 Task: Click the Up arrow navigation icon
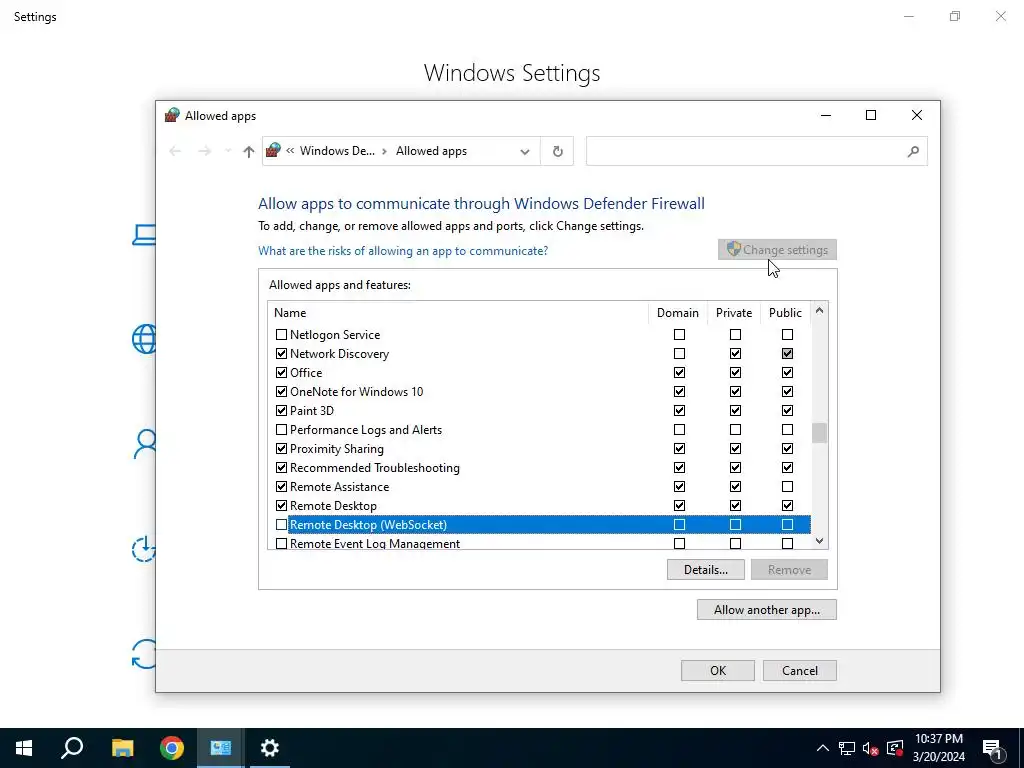(248, 152)
